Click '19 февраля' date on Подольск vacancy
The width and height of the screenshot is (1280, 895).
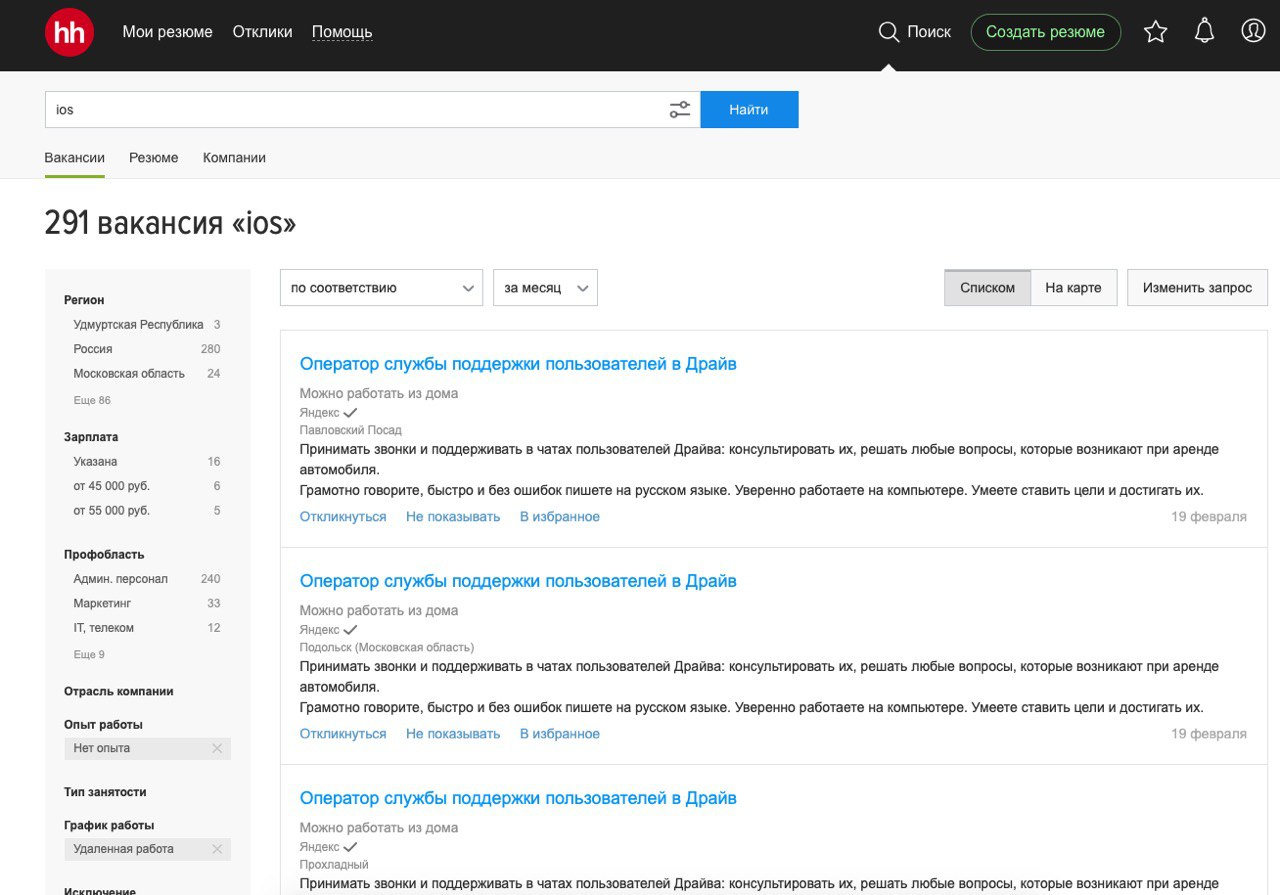coord(1209,734)
